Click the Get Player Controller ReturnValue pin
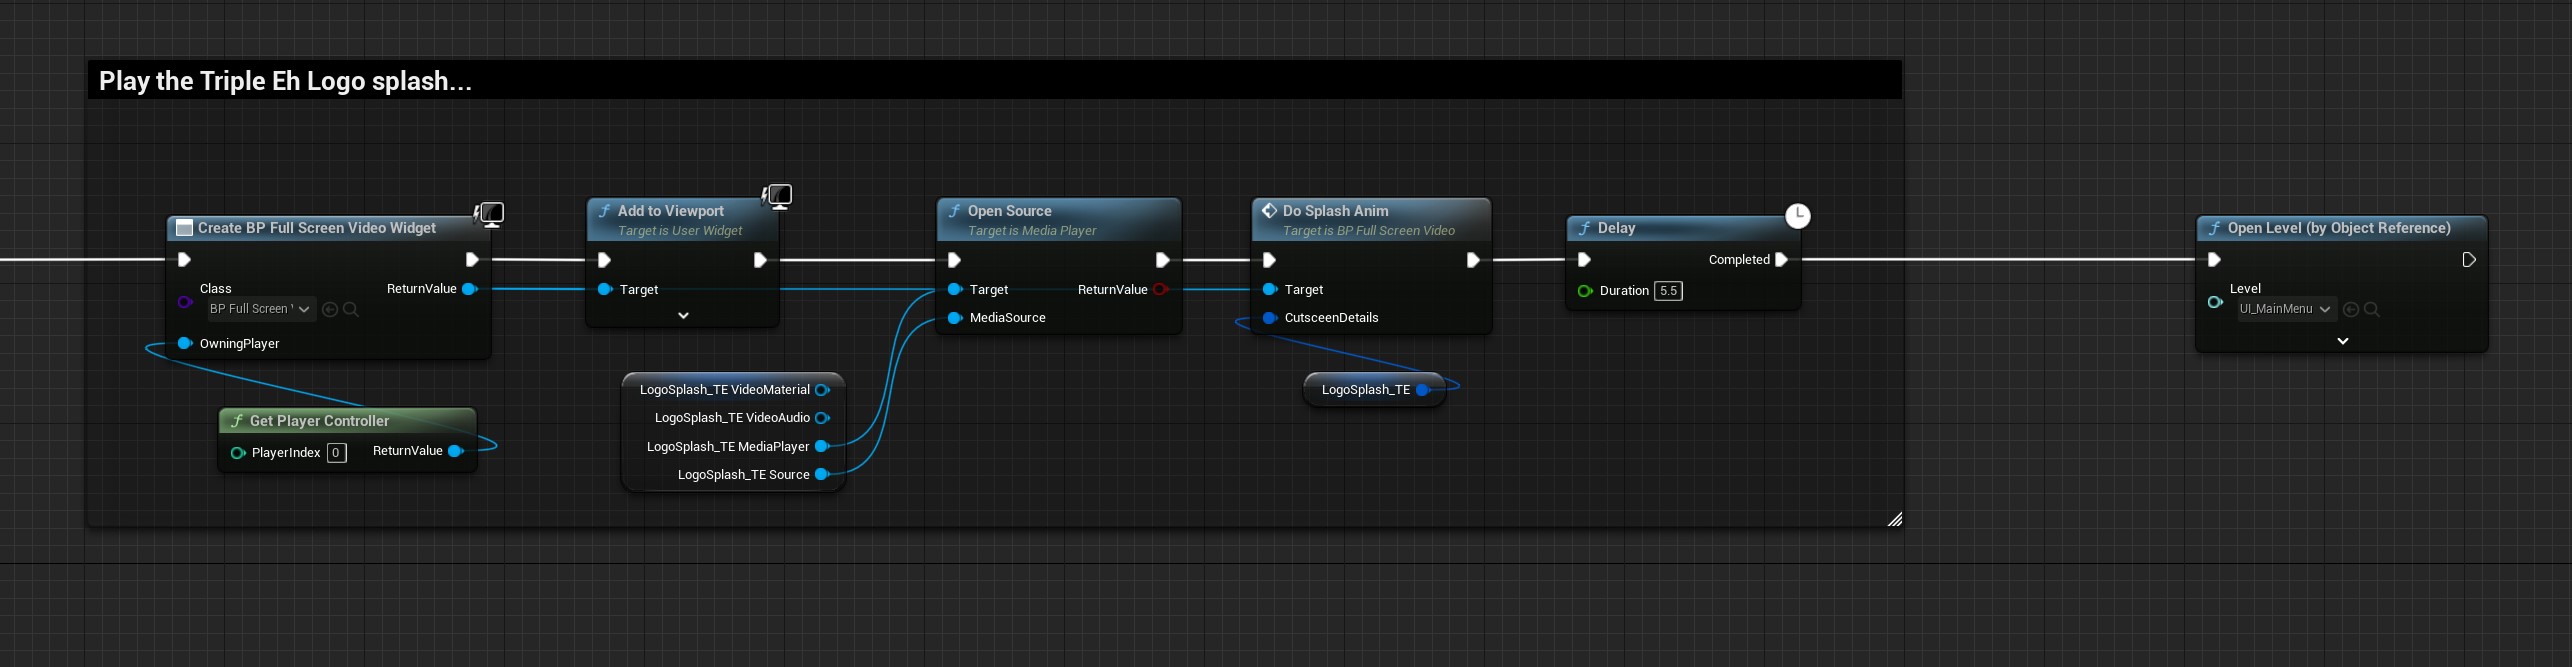This screenshot has height=667, width=2572. [456, 451]
